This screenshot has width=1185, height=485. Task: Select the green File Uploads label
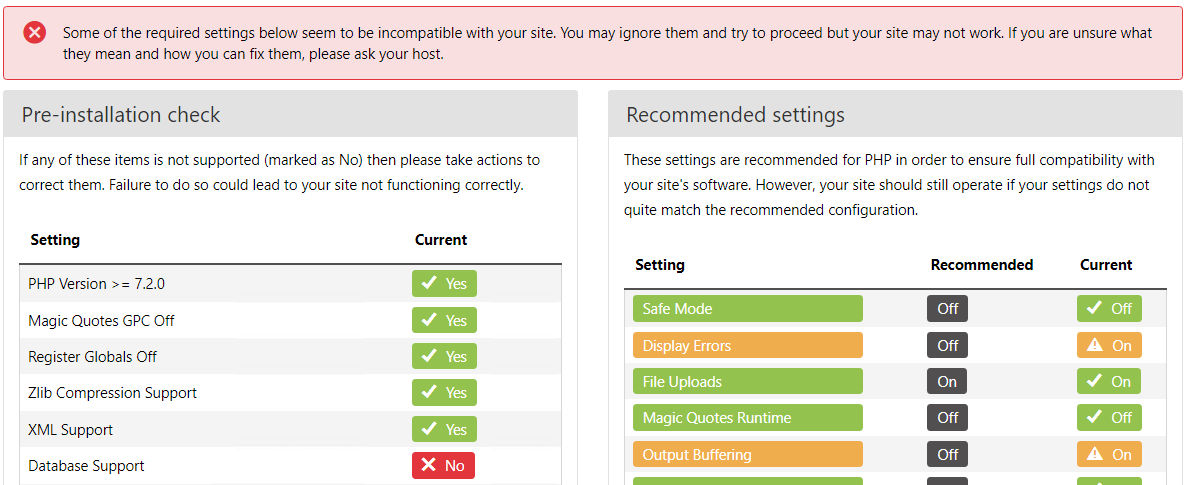[x=747, y=381]
